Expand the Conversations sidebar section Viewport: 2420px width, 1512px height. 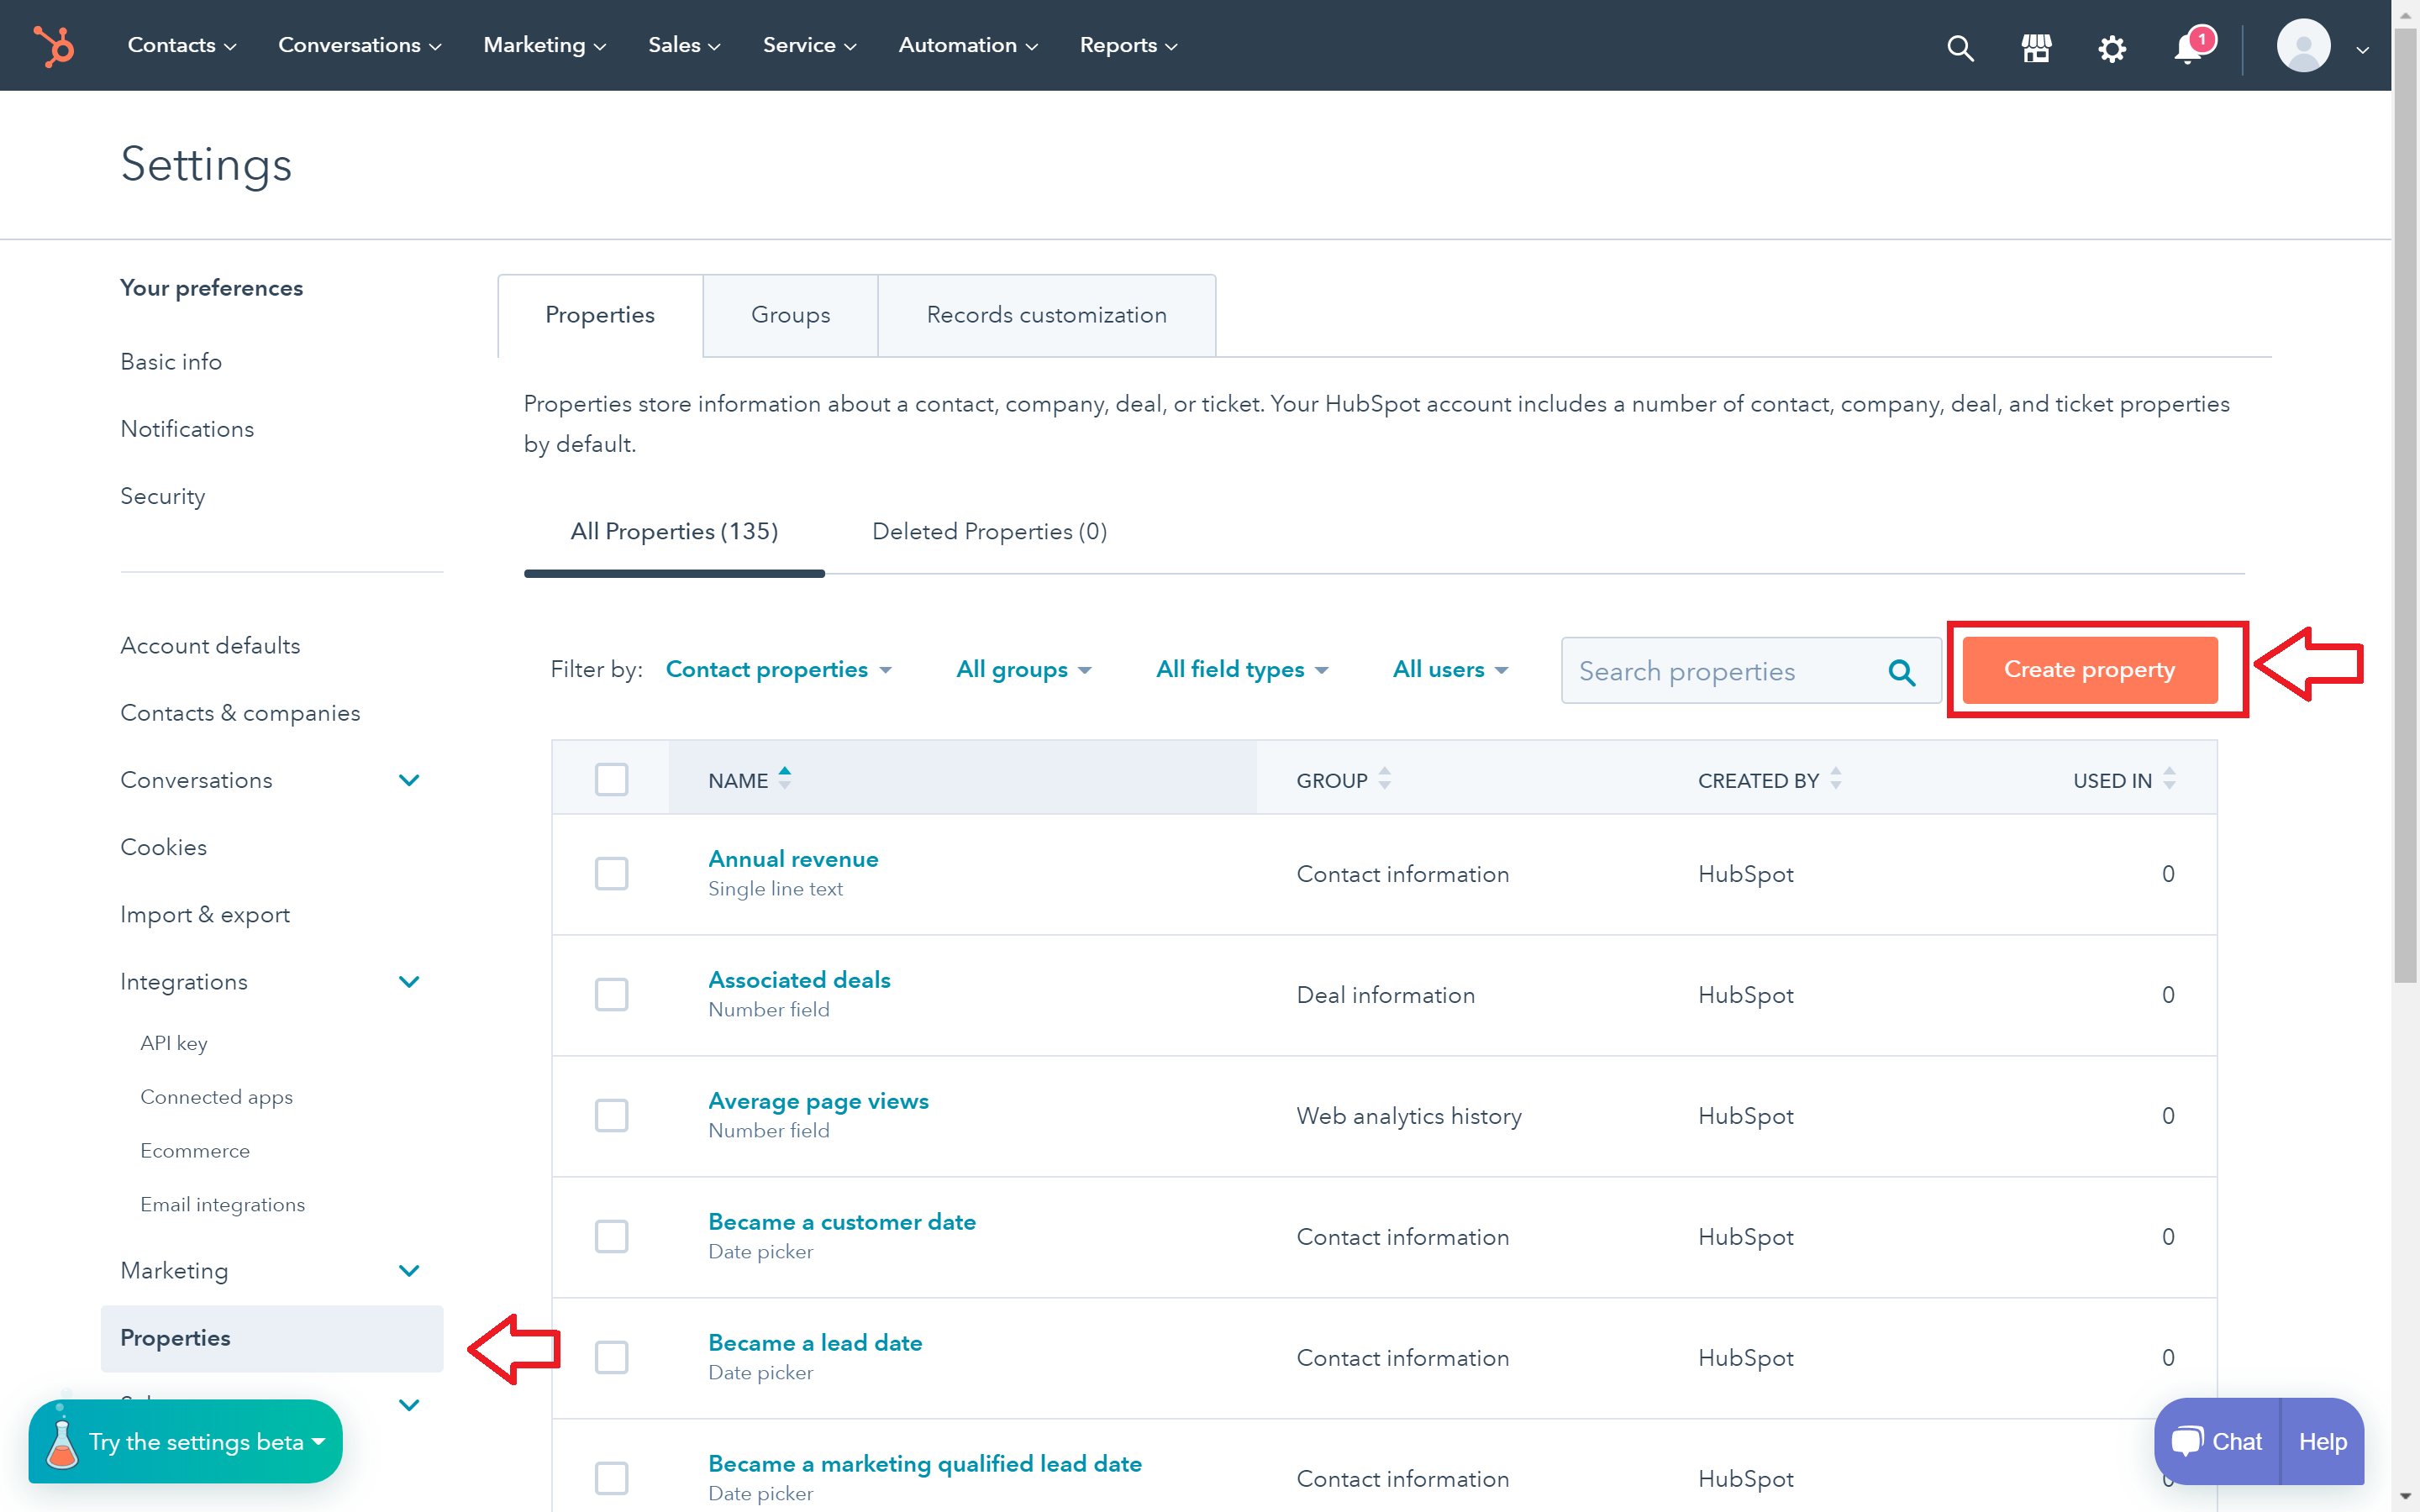(409, 780)
